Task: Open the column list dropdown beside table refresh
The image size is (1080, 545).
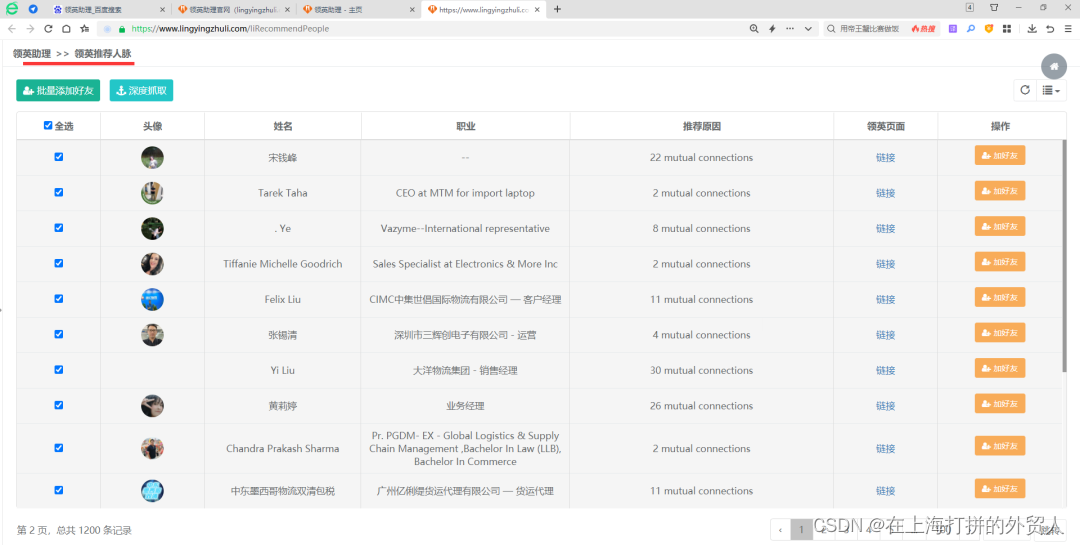Action: [1051, 90]
